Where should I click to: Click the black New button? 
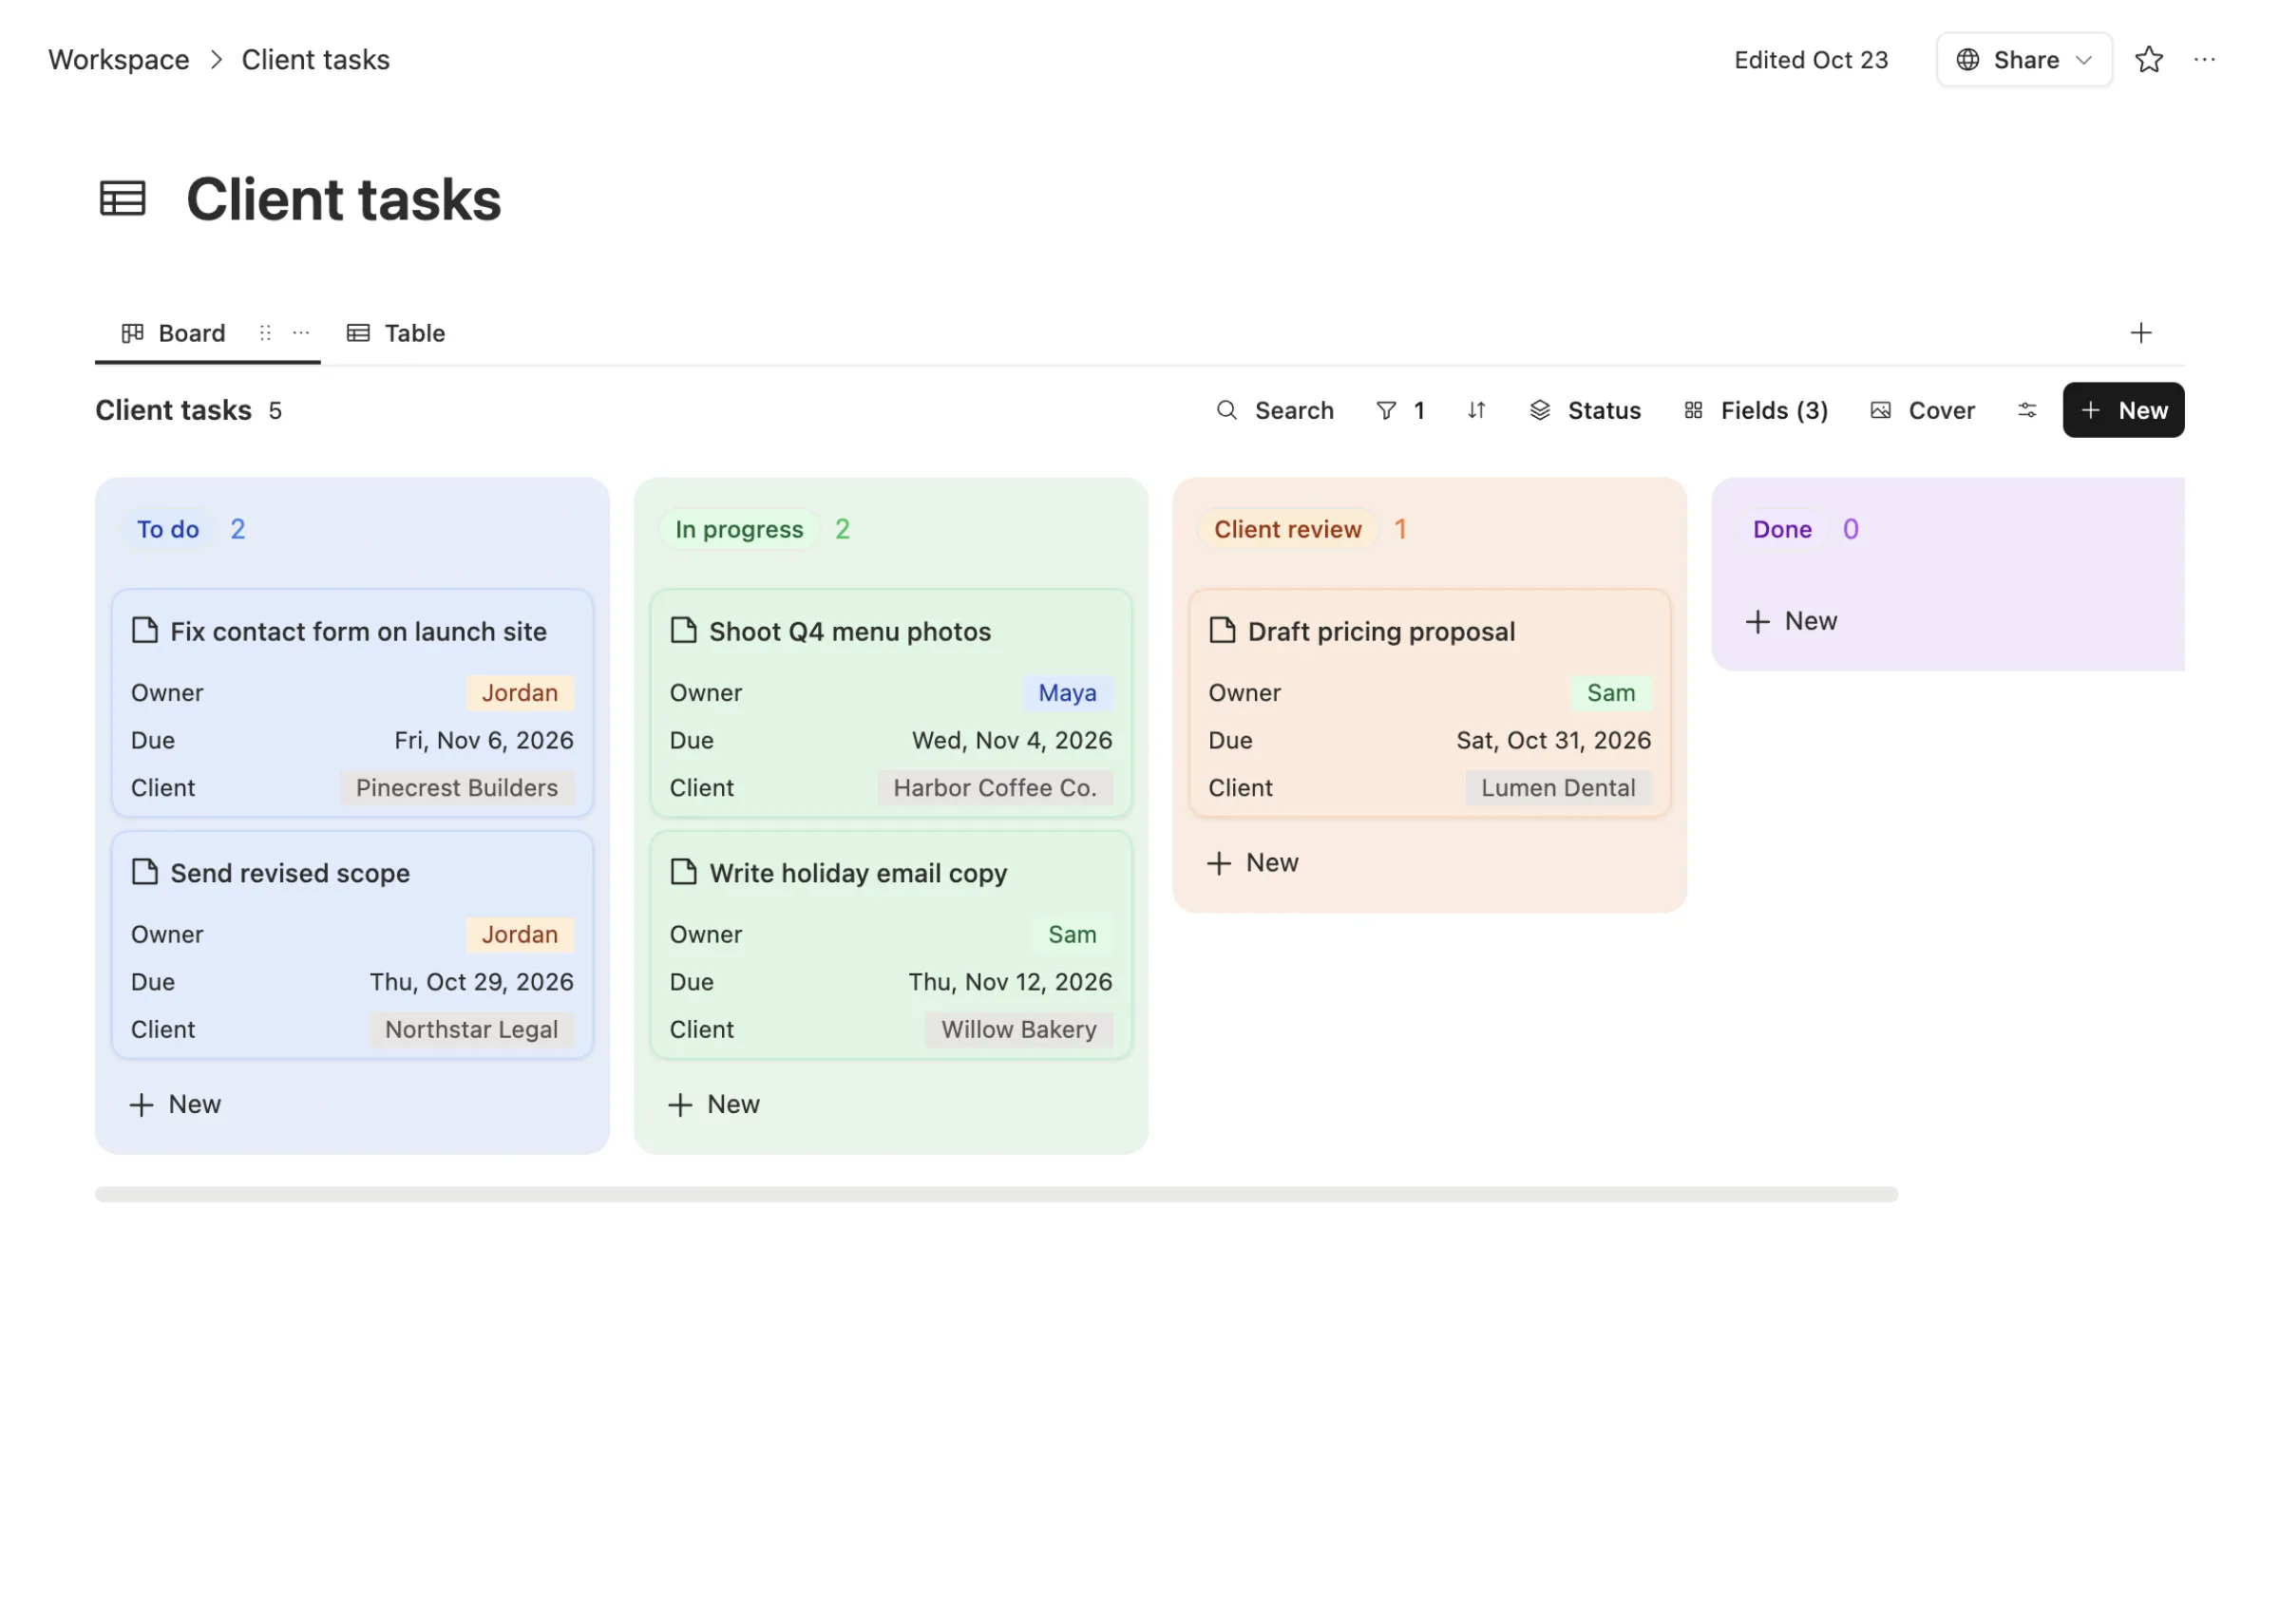tap(2122, 410)
